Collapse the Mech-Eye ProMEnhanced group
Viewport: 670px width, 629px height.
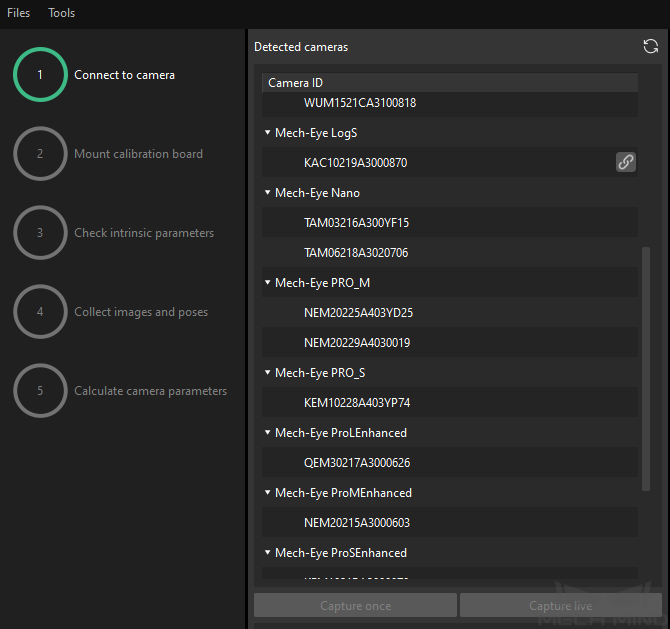(x=267, y=493)
